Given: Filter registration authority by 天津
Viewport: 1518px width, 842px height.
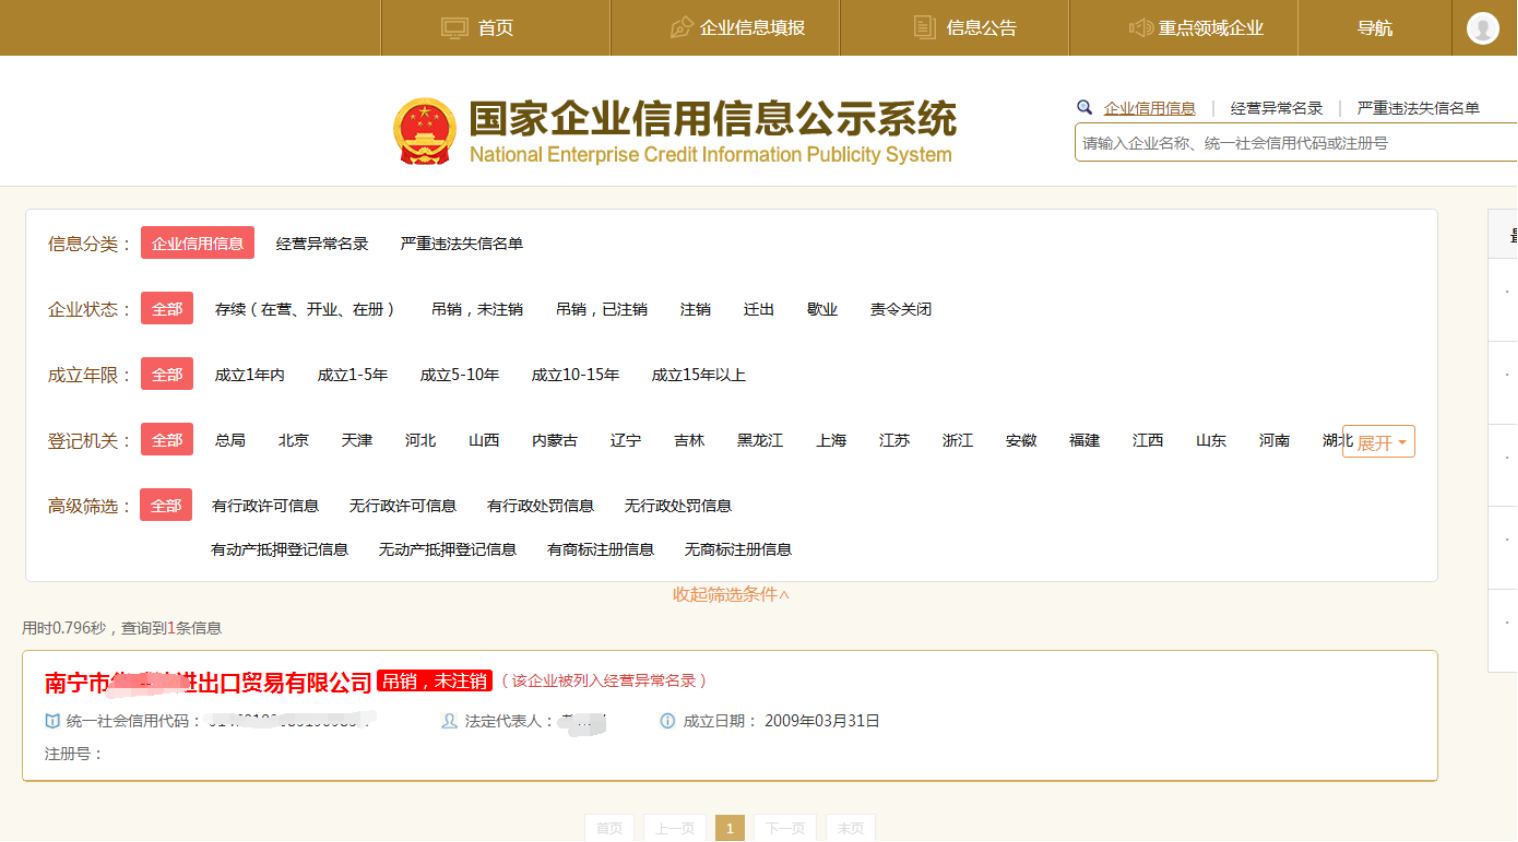Looking at the screenshot, I should (x=357, y=440).
